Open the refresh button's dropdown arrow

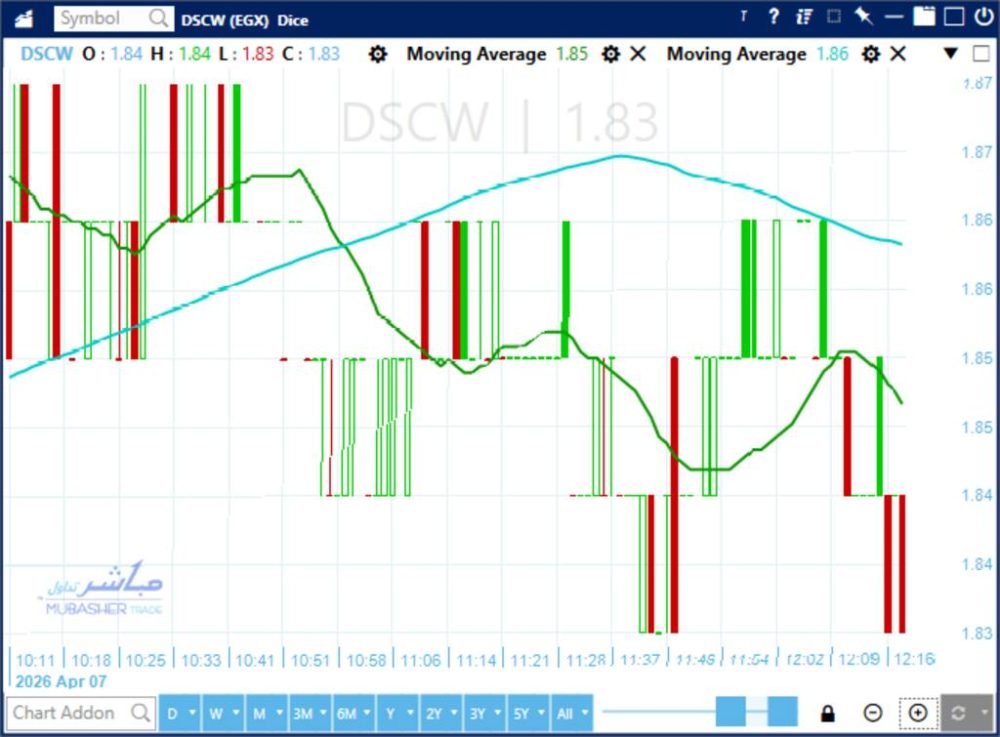point(984,713)
